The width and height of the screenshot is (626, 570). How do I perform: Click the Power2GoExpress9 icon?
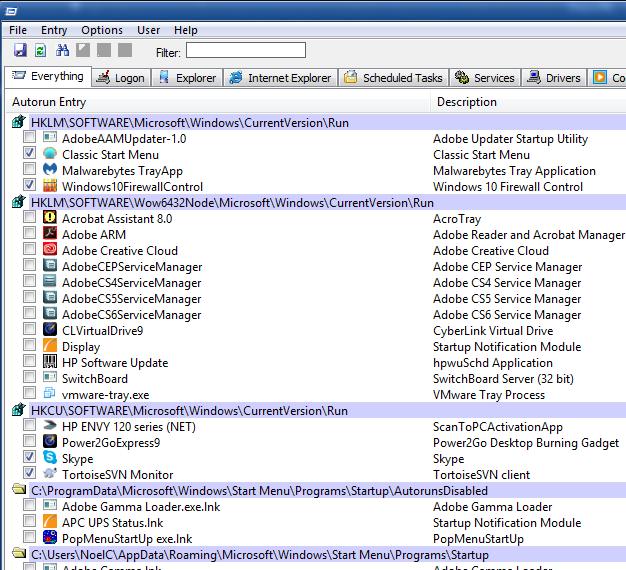pos(50,441)
